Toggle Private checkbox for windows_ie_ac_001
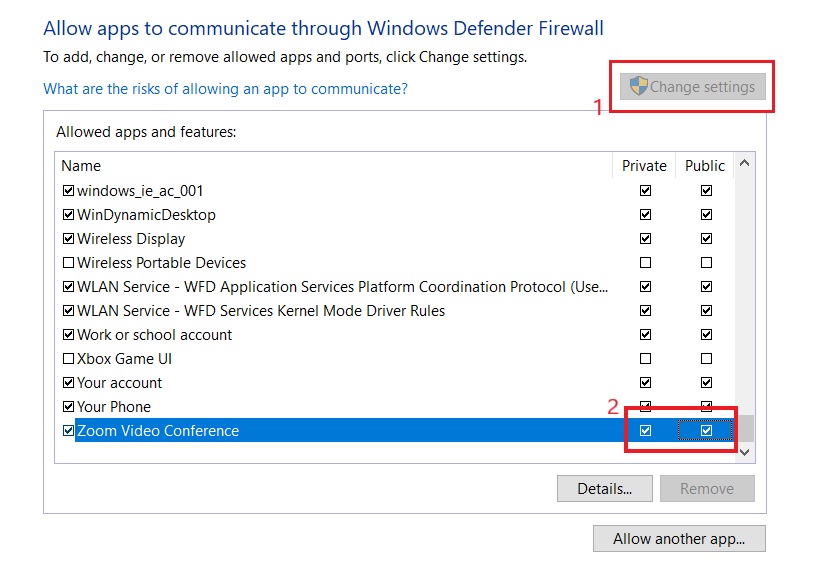 (645, 190)
